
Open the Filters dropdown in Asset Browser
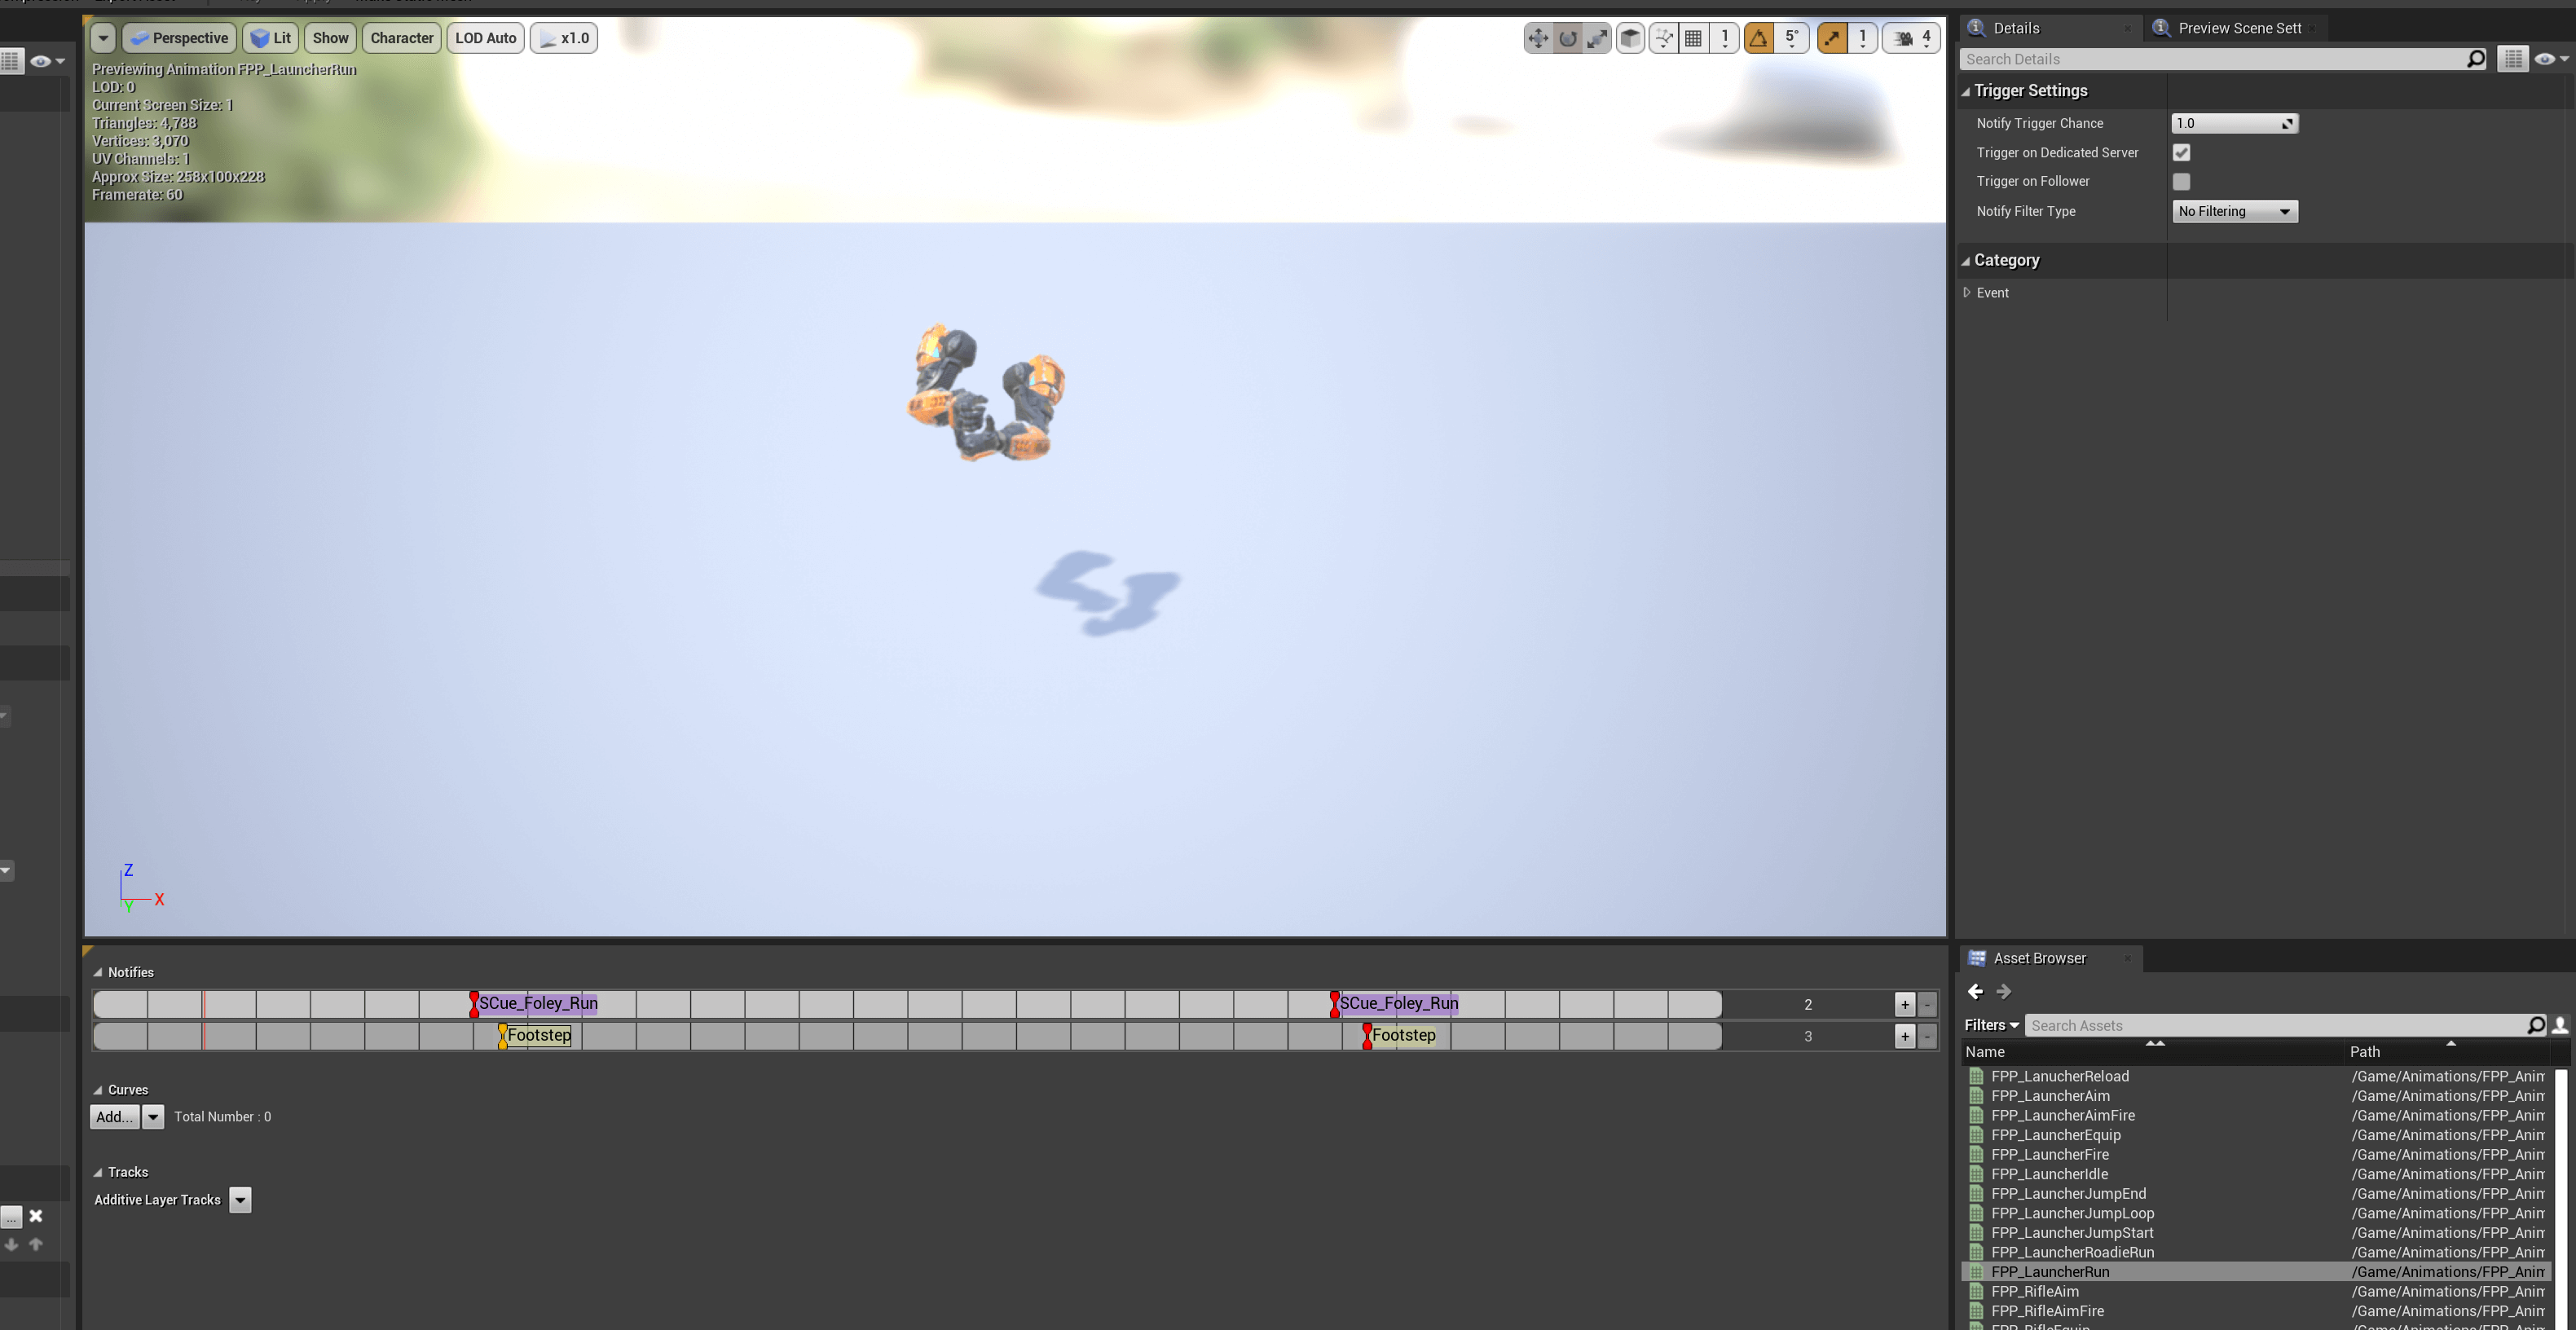(x=1990, y=1025)
